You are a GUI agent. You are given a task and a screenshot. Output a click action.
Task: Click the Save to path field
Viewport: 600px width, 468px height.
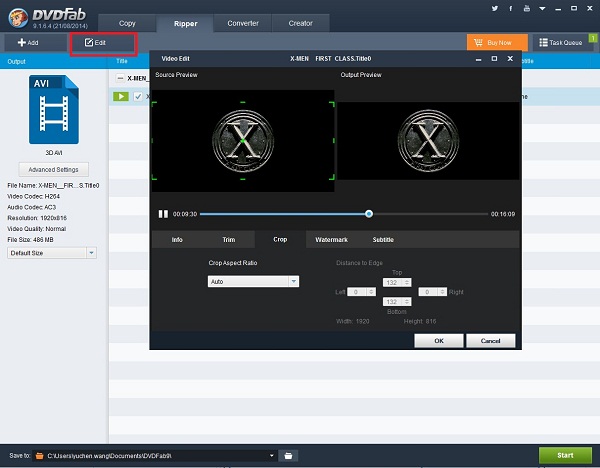[x=155, y=455]
